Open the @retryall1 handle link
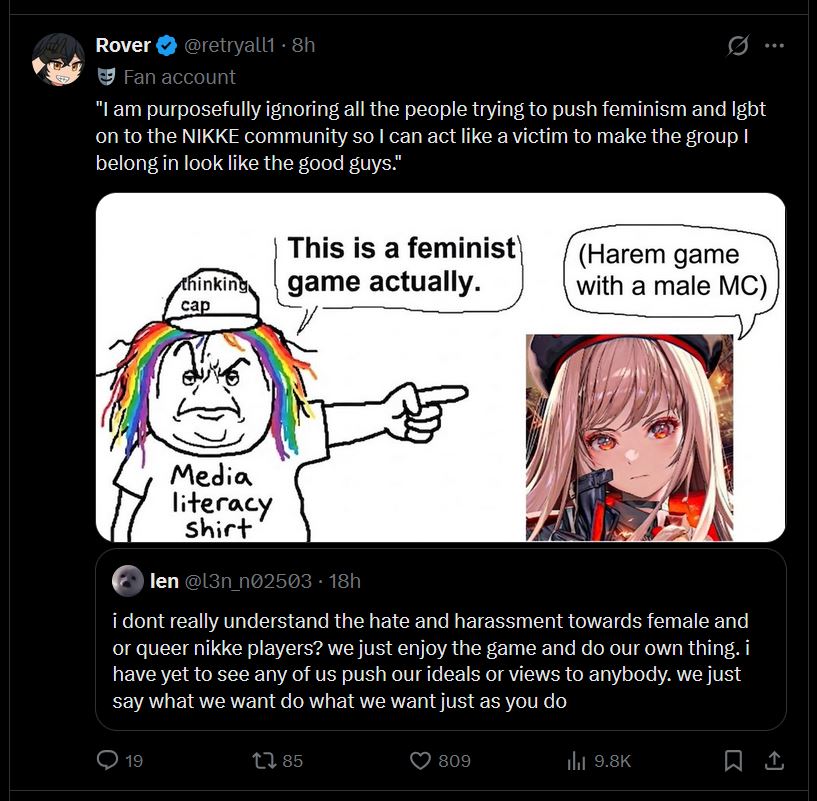The height and width of the screenshot is (801, 817). click(x=229, y=45)
